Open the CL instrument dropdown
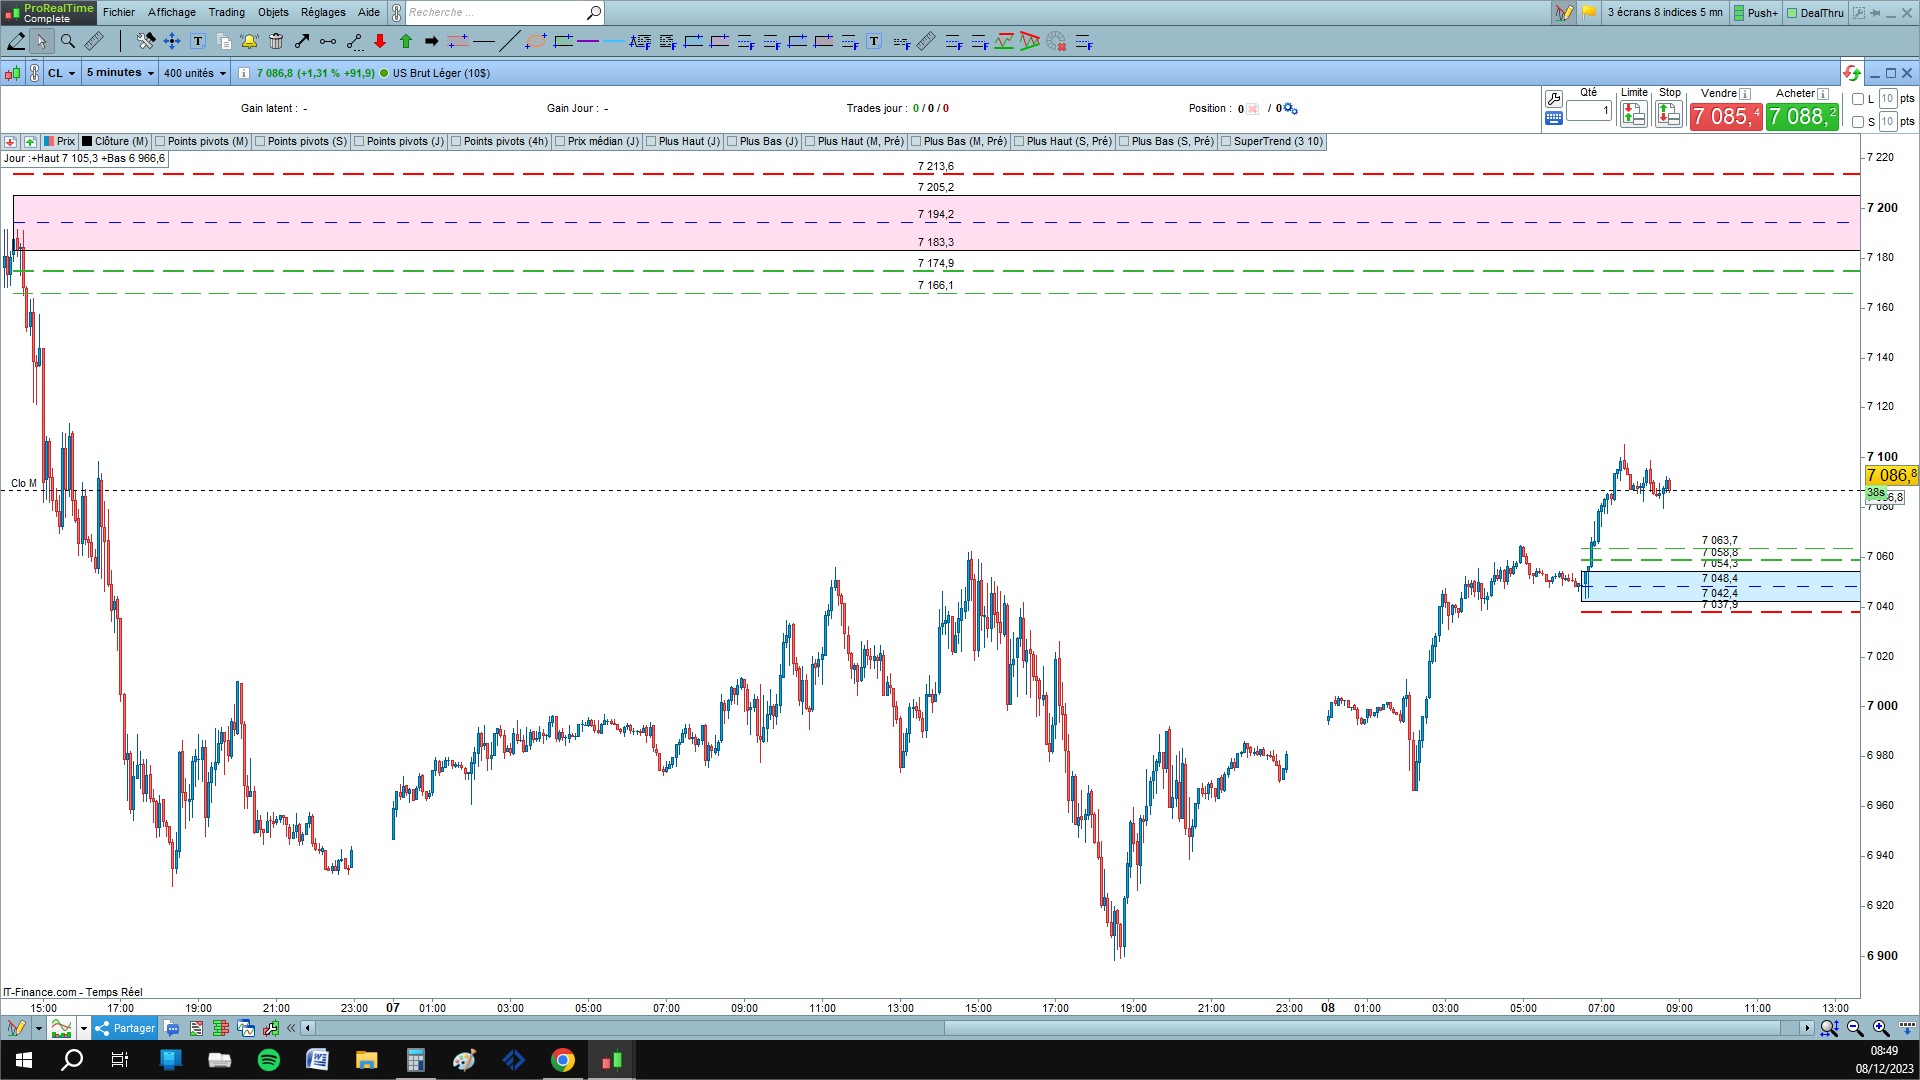Screen dimensions: 1920x1080 62,73
